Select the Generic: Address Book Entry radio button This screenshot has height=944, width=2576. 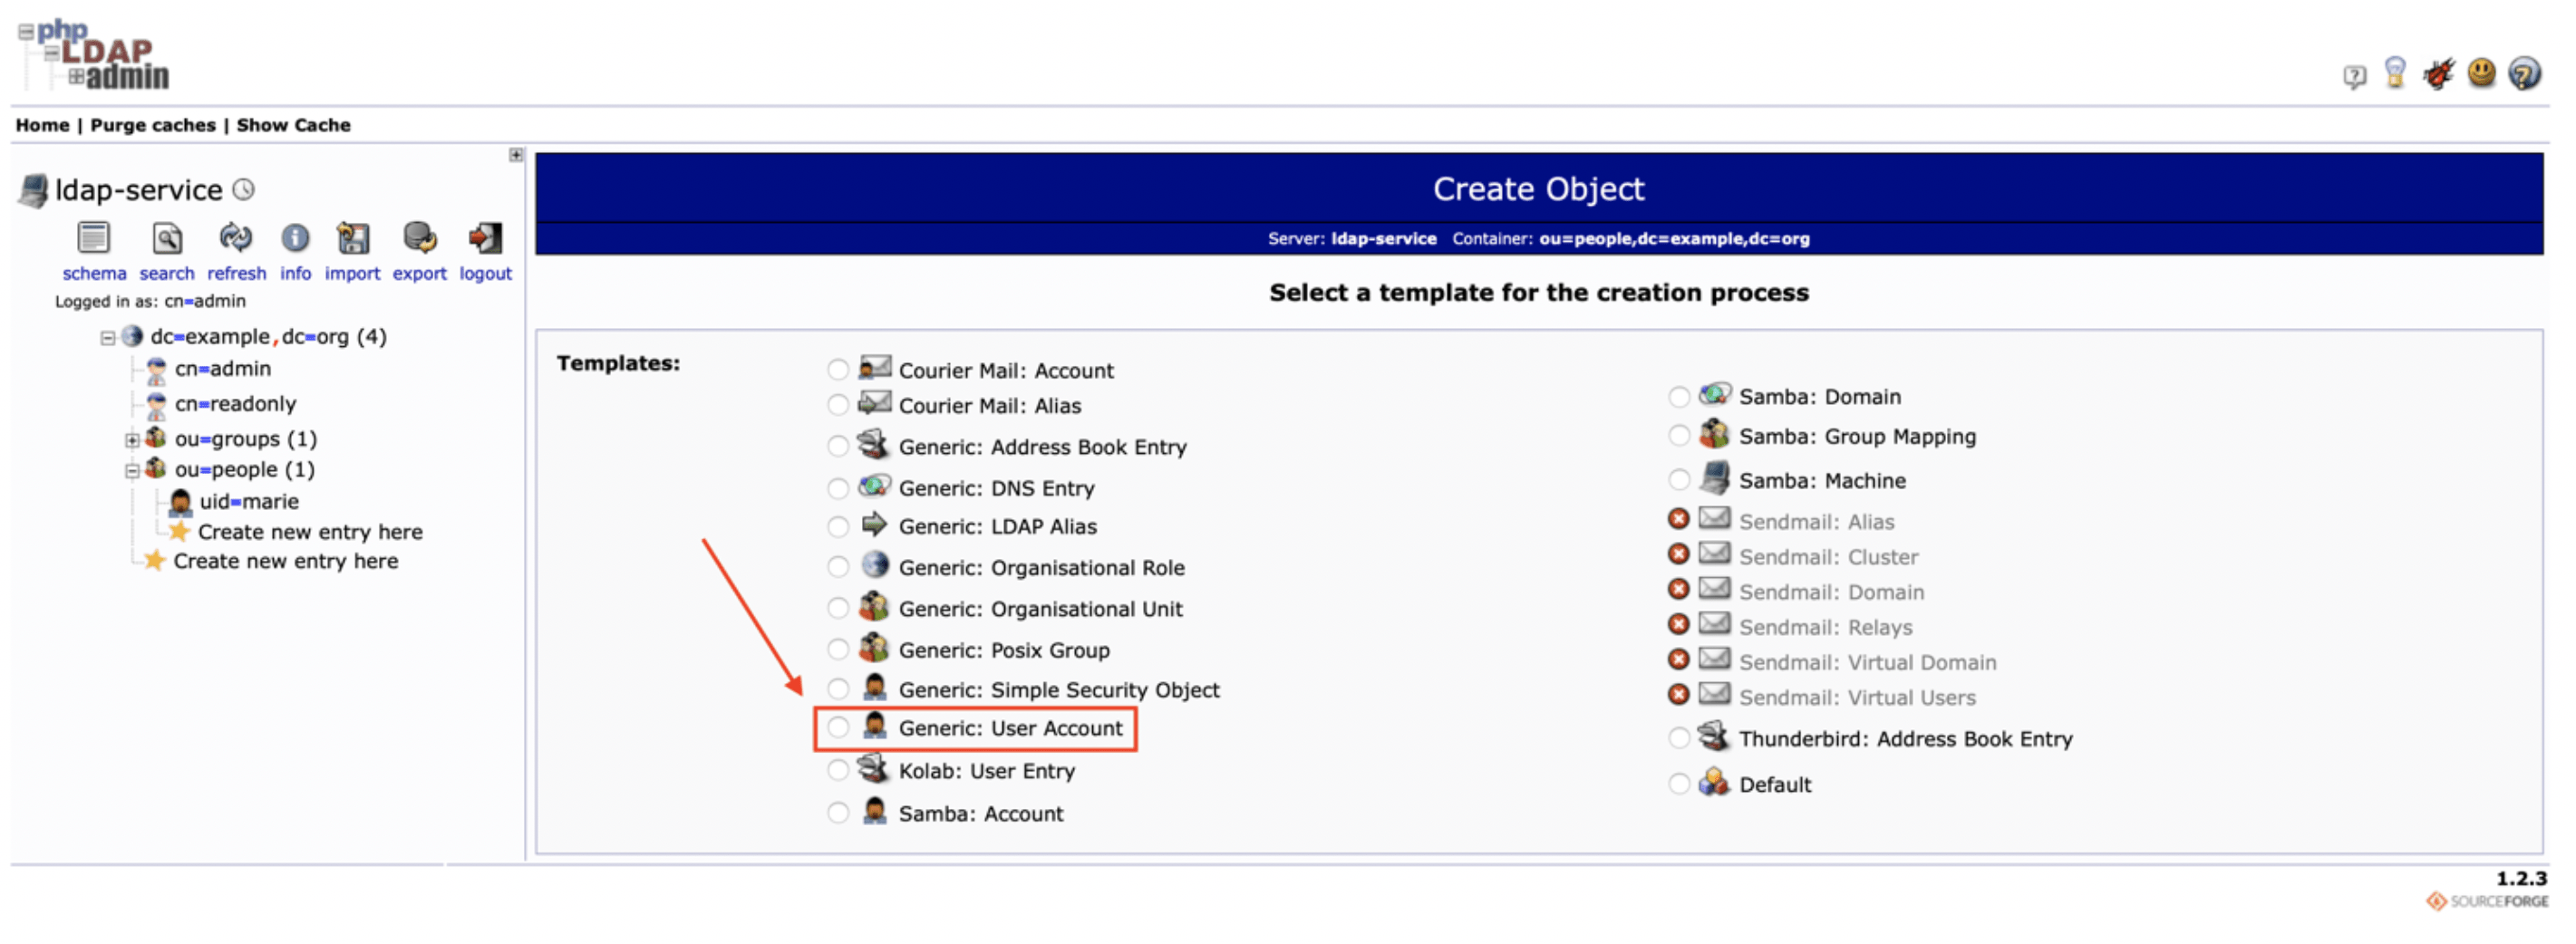(838, 446)
